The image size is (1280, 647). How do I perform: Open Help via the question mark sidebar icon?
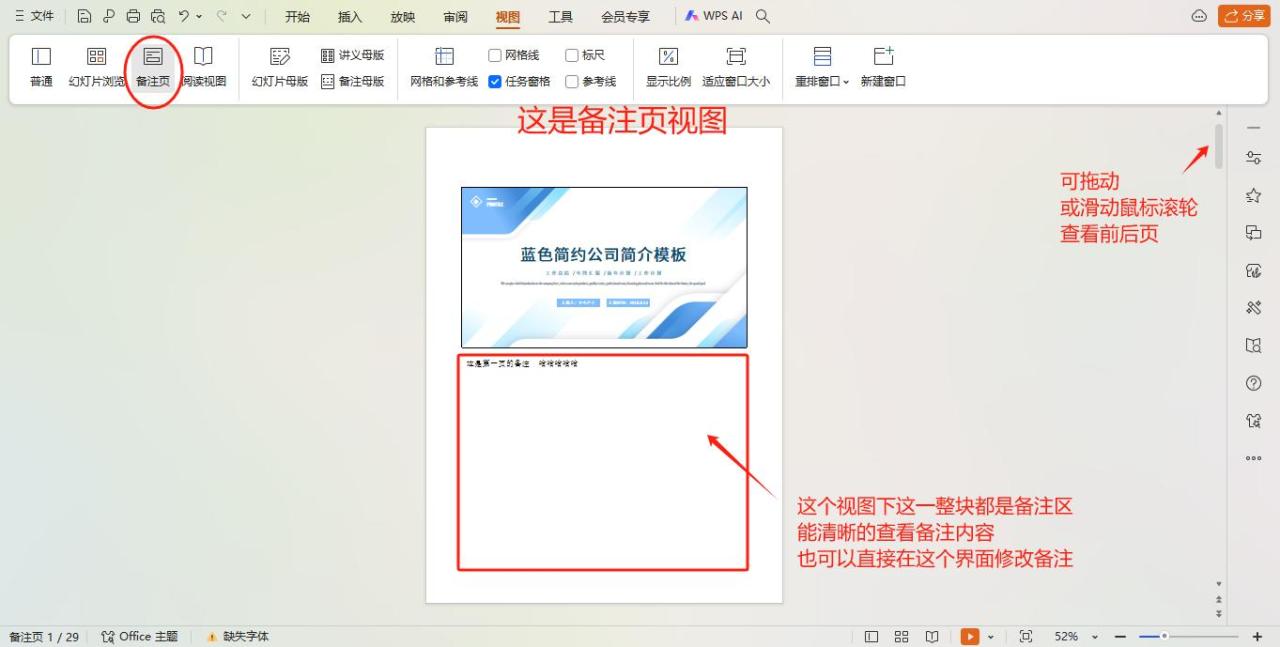coord(1253,382)
